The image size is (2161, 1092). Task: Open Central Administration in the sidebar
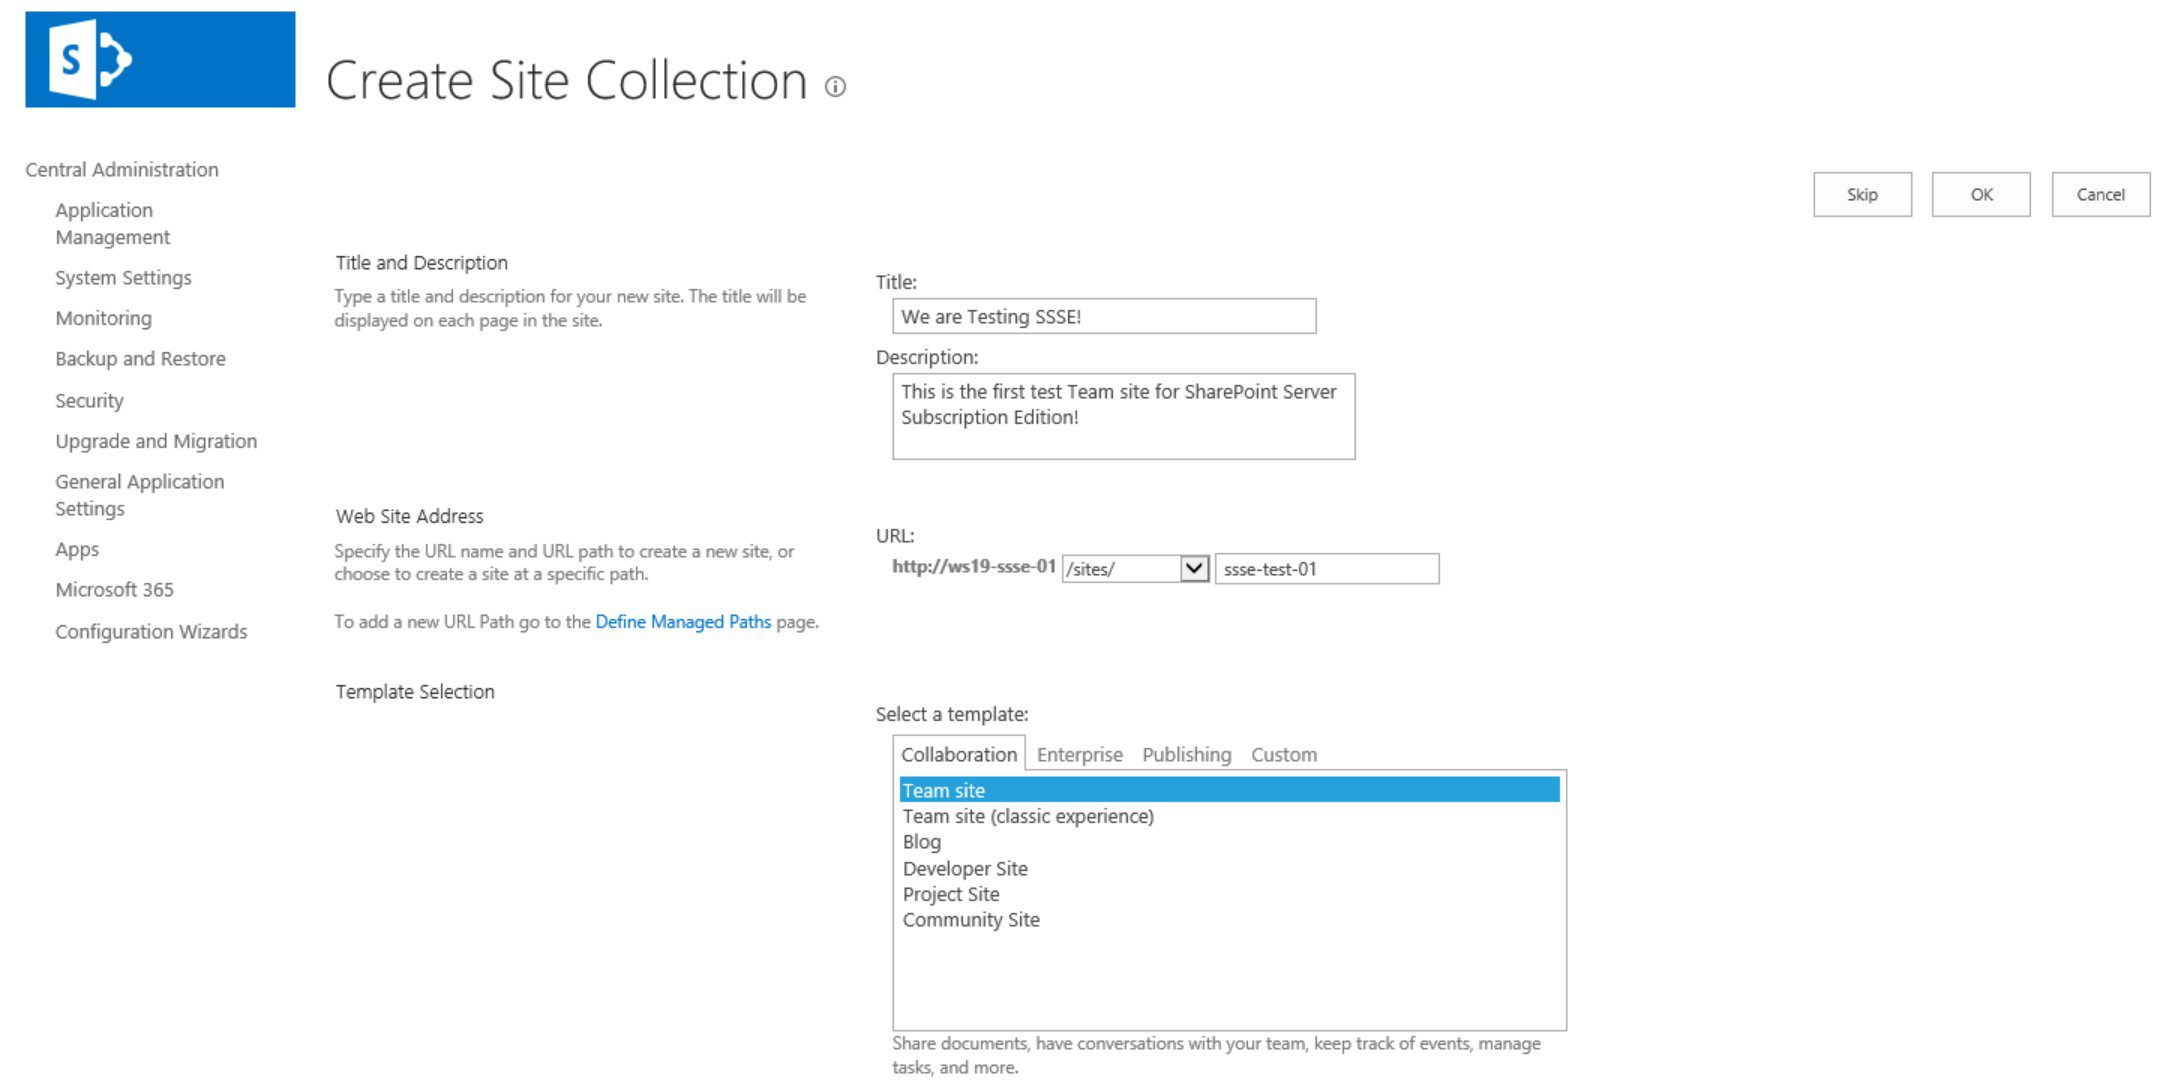click(x=122, y=170)
